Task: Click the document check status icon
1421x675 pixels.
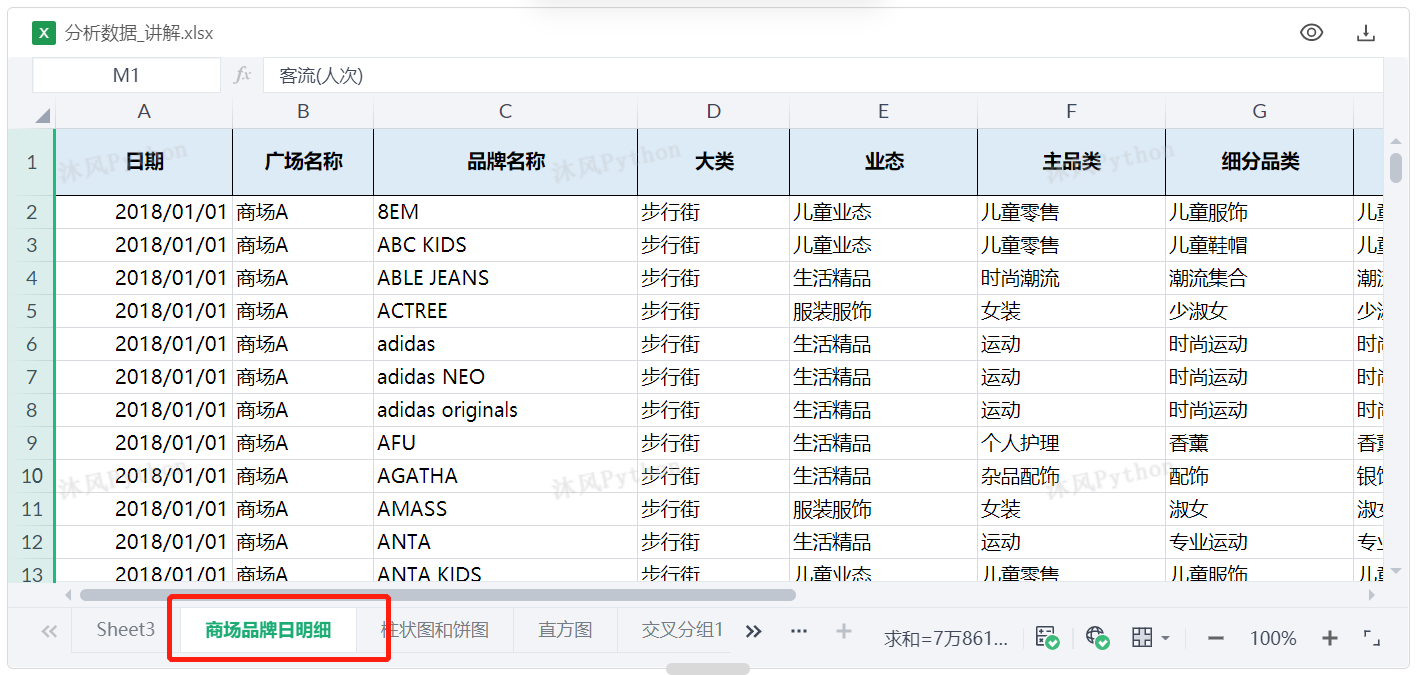Action: point(1047,637)
